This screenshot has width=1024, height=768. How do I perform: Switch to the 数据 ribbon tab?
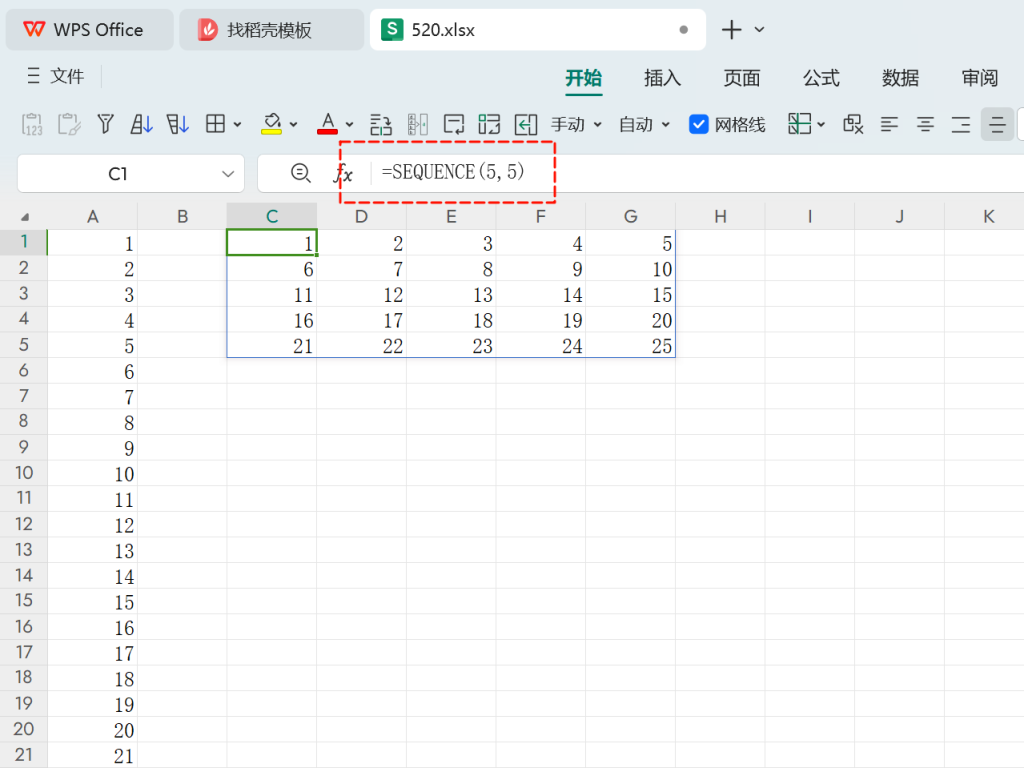coord(901,78)
